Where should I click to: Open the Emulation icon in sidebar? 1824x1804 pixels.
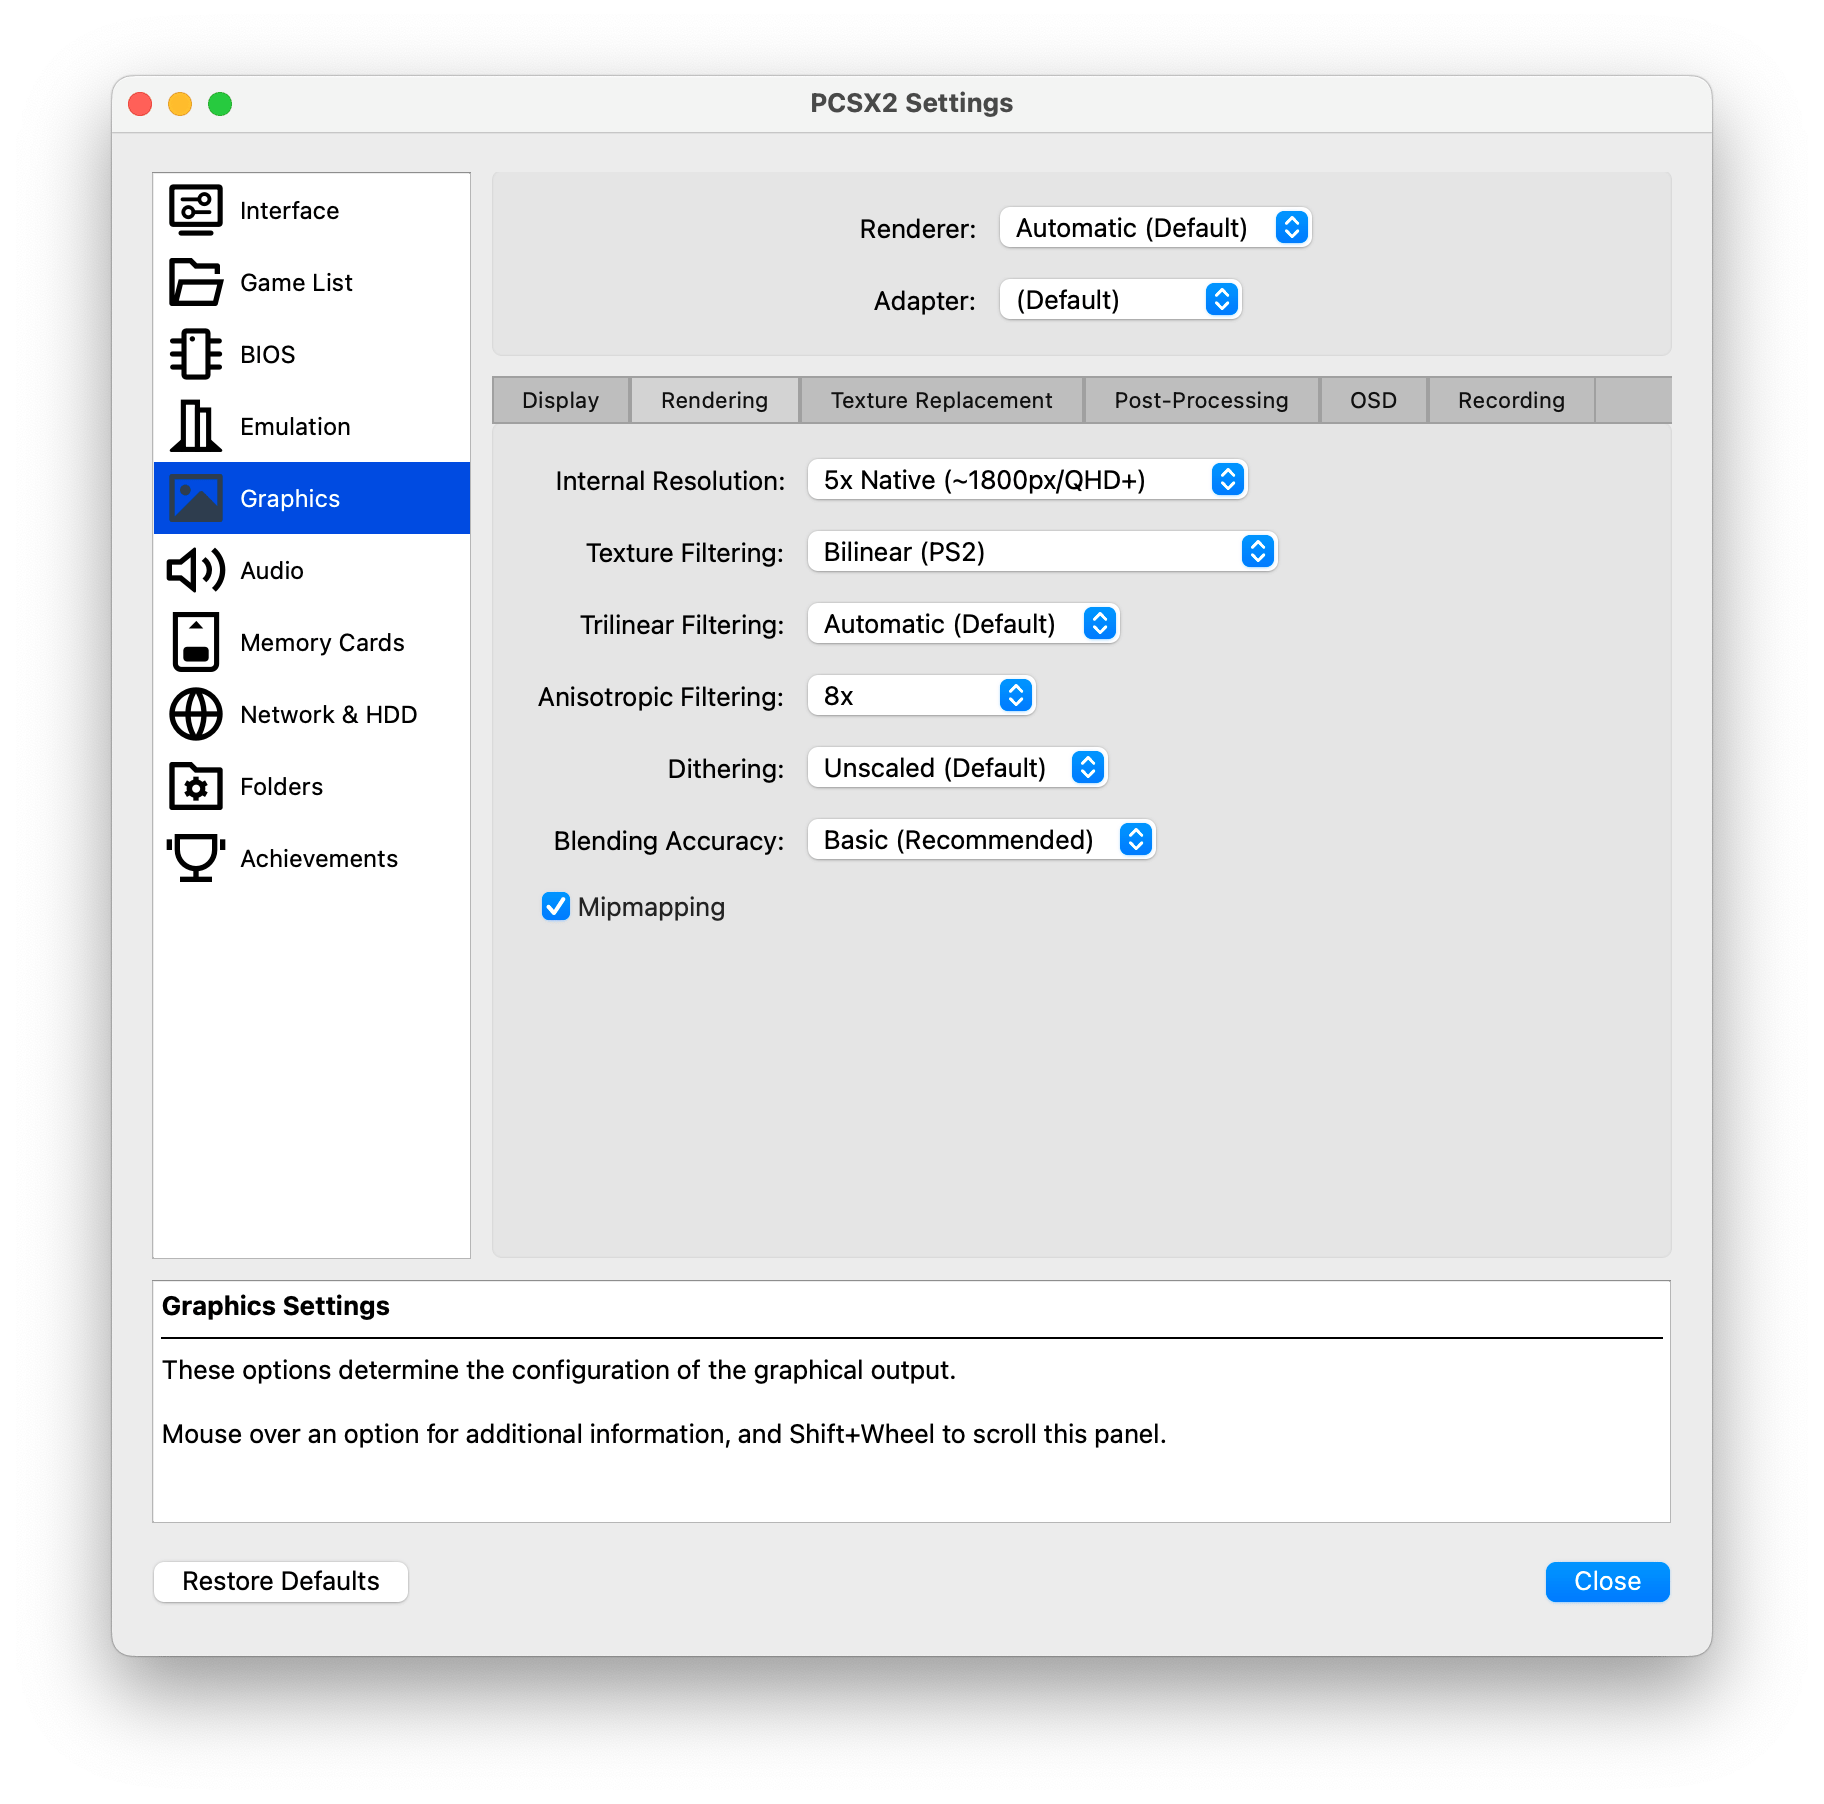(196, 426)
